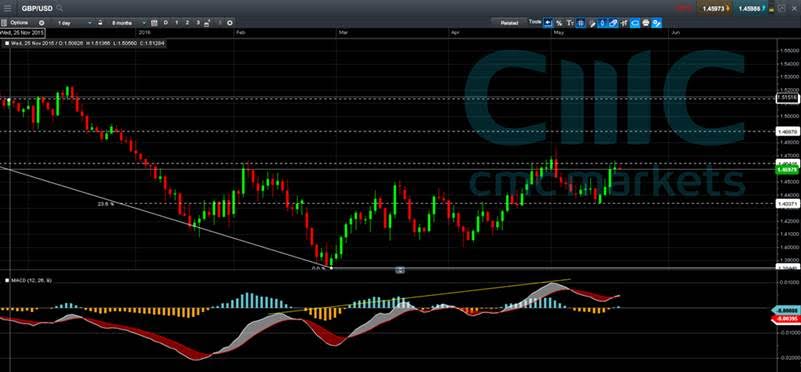Select chart preset 1
This screenshot has height=372, width=801.
(x=177, y=23)
